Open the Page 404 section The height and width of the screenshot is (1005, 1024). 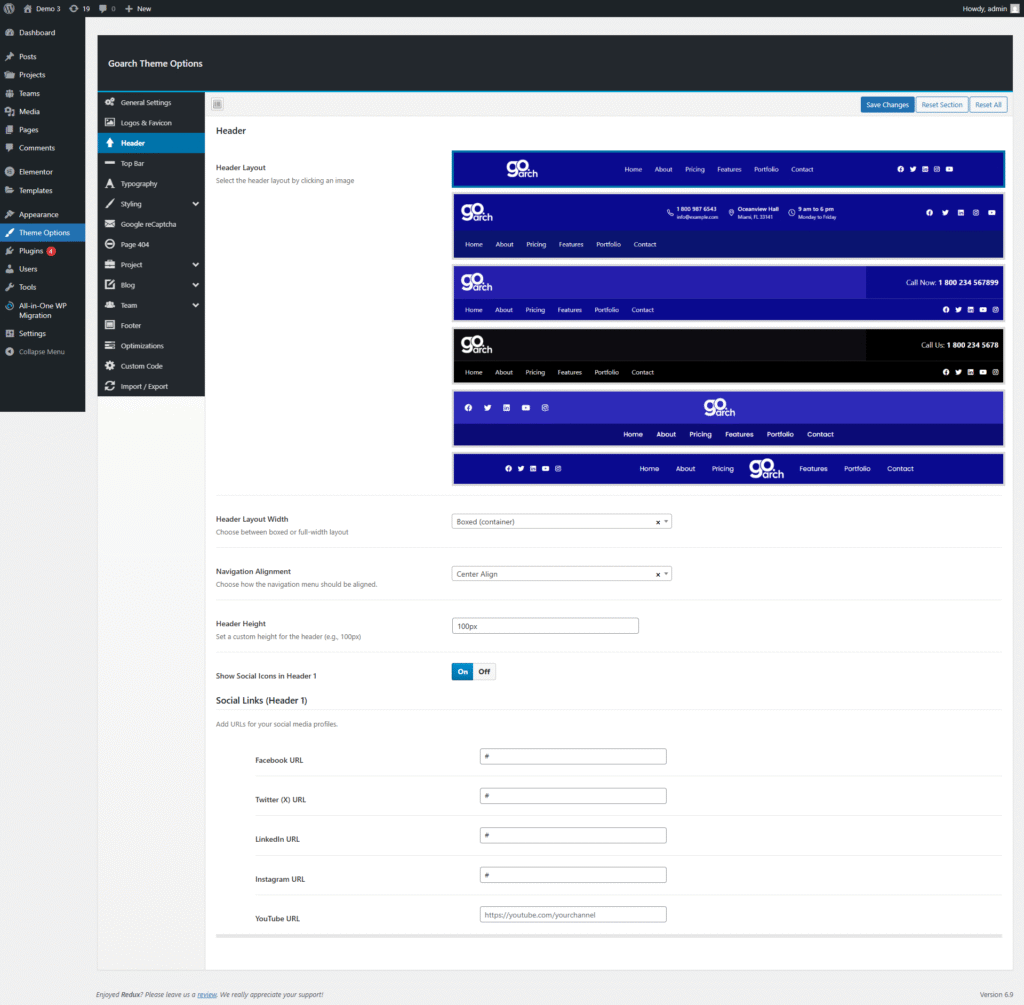pos(151,244)
